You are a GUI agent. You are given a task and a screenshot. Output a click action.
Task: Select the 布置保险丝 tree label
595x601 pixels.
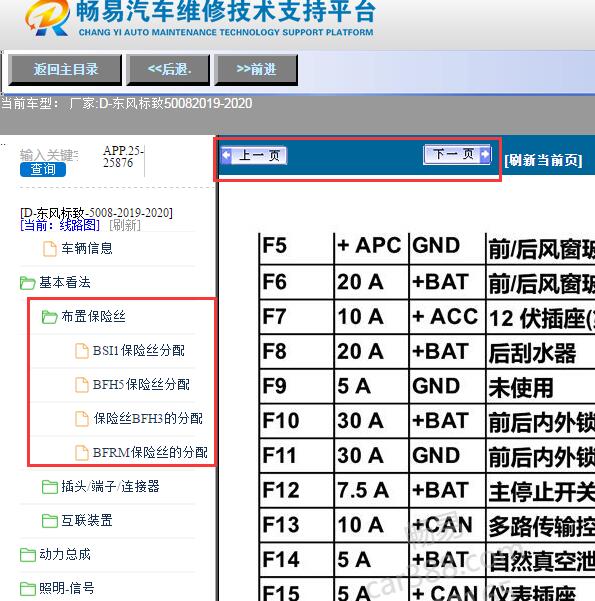click(93, 317)
